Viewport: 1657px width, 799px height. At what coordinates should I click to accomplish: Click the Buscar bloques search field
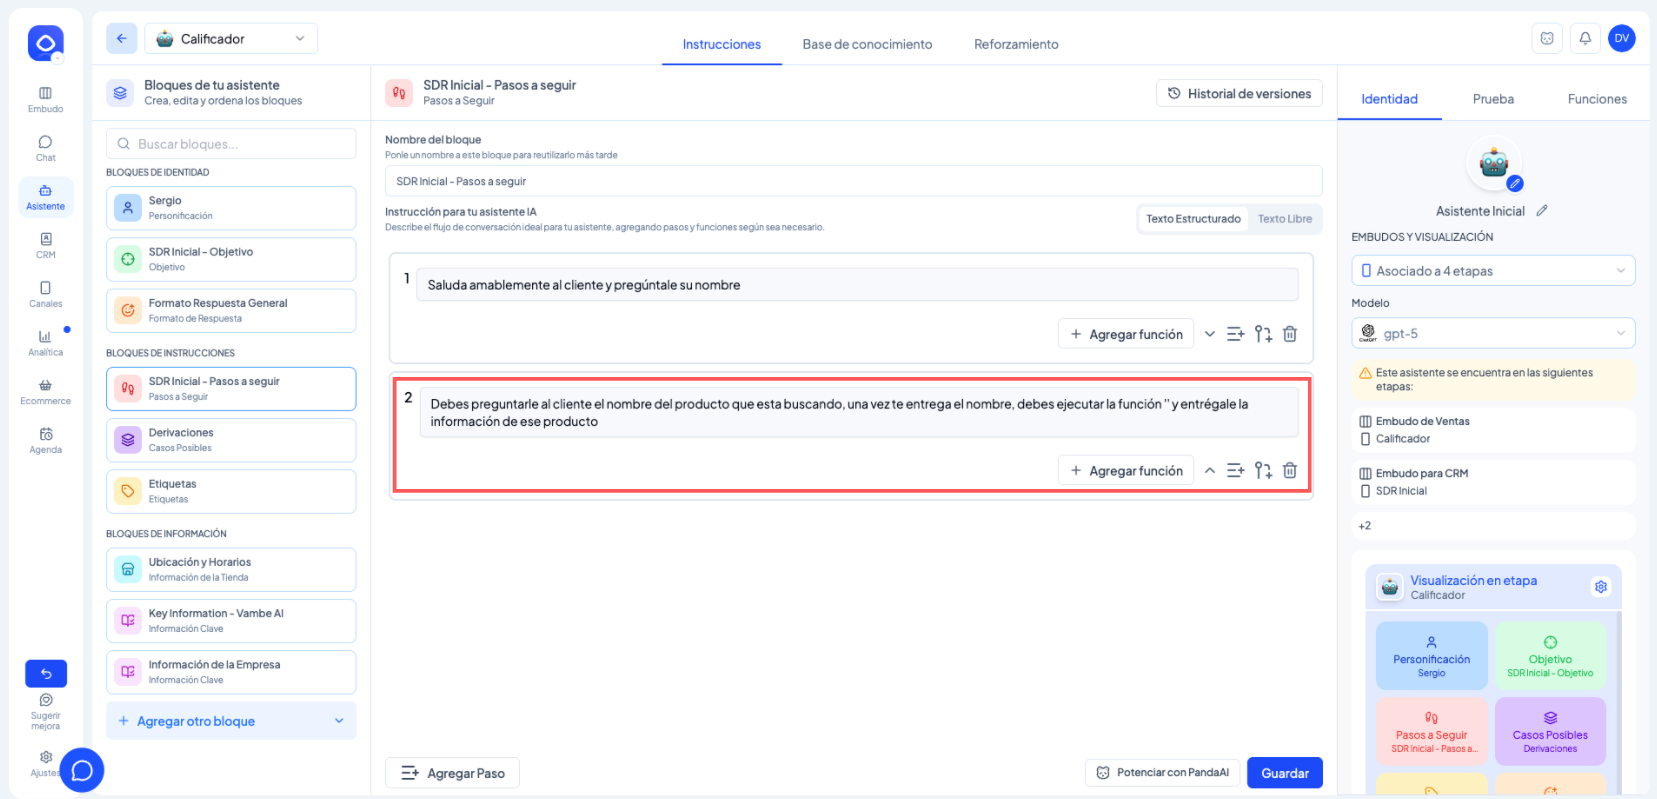coord(231,144)
